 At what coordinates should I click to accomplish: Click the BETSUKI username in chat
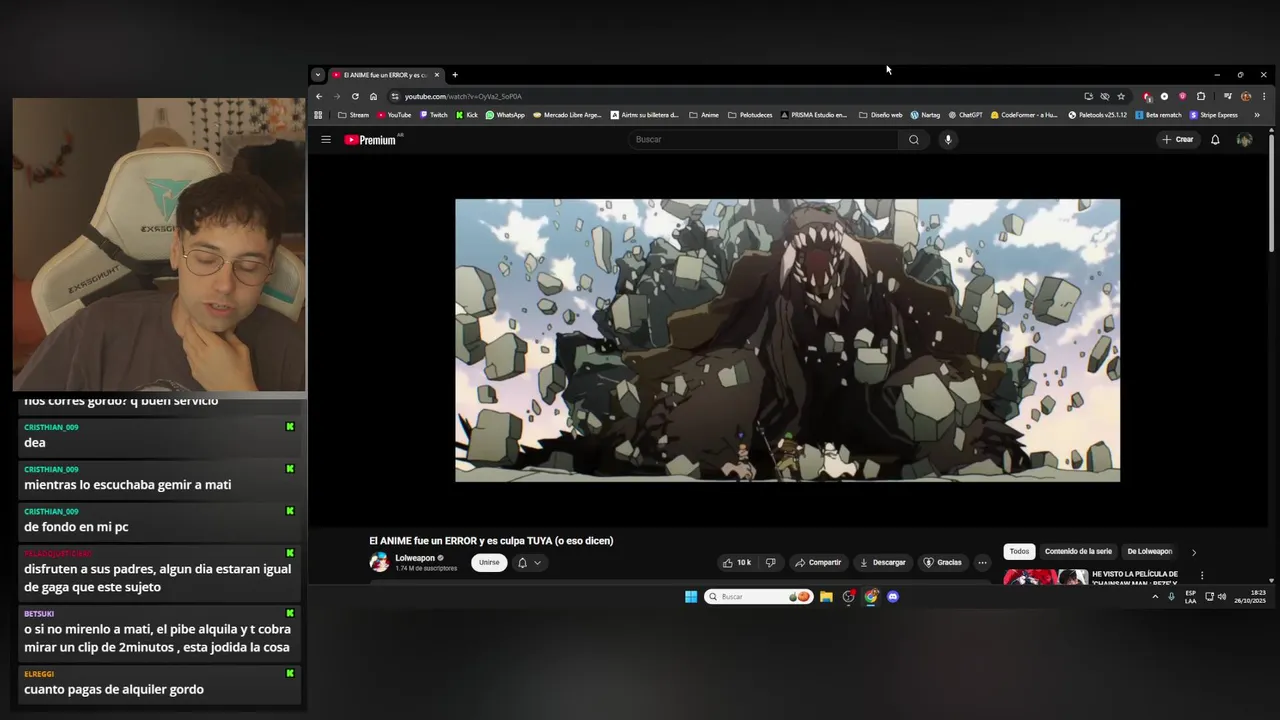point(39,614)
